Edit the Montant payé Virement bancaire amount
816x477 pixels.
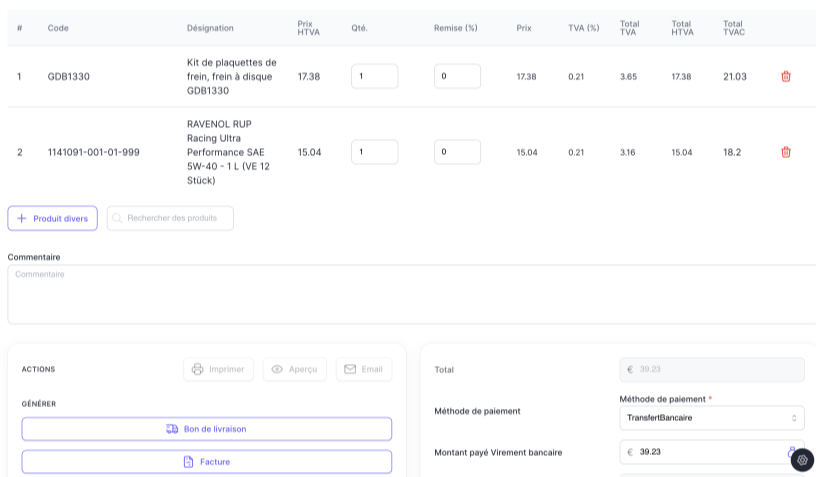705,452
